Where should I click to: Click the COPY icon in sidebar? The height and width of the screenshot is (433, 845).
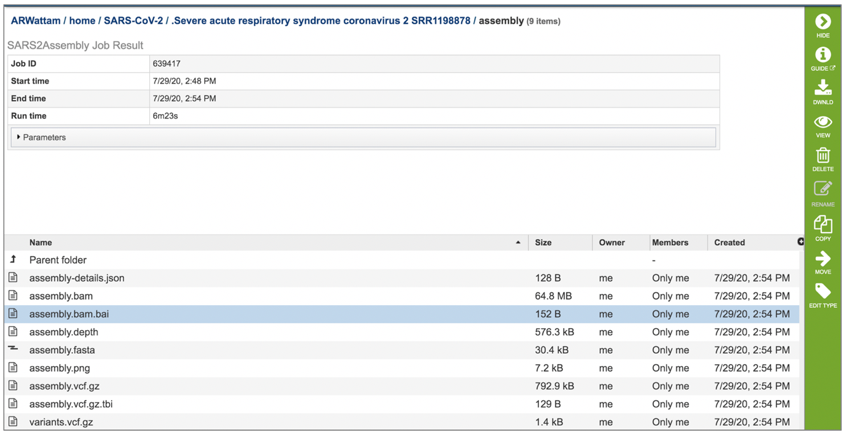[822, 224]
